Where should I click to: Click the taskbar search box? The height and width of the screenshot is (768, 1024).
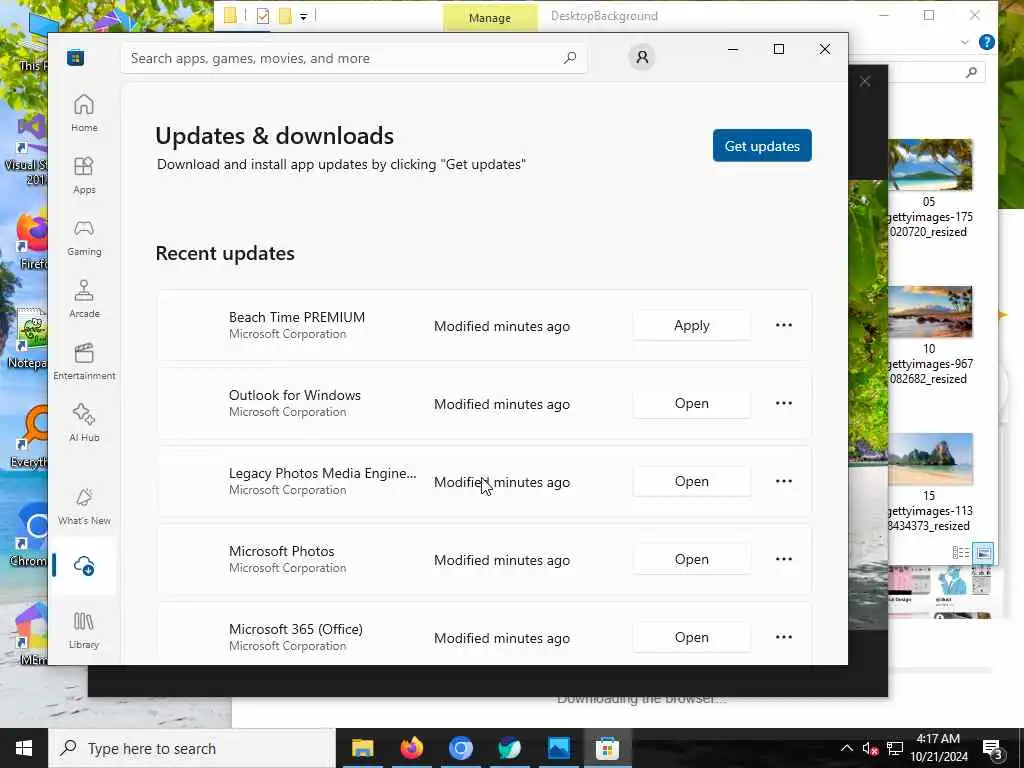pos(191,748)
